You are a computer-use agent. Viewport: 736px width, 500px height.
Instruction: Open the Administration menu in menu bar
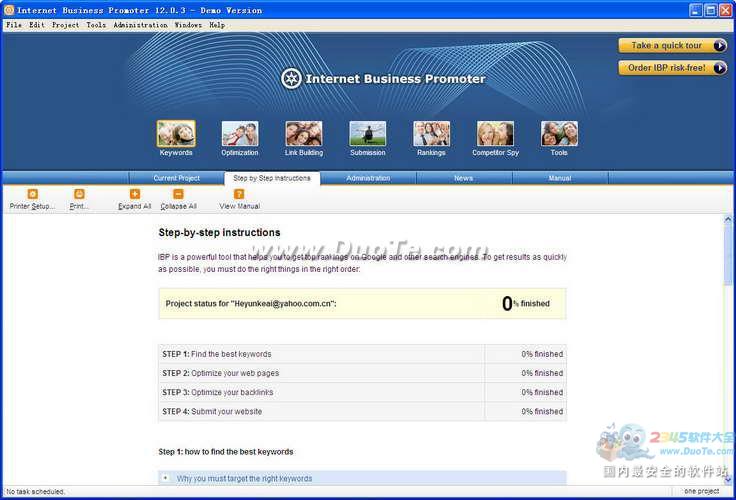click(x=140, y=25)
